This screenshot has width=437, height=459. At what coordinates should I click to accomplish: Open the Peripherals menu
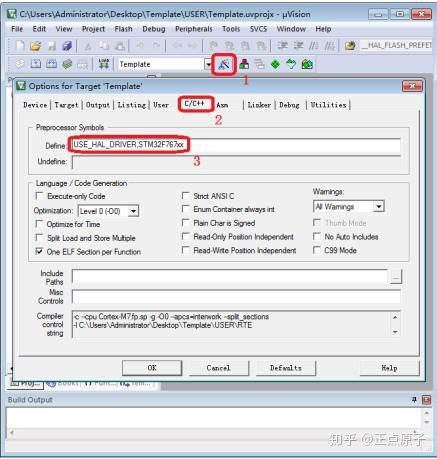coord(194,29)
